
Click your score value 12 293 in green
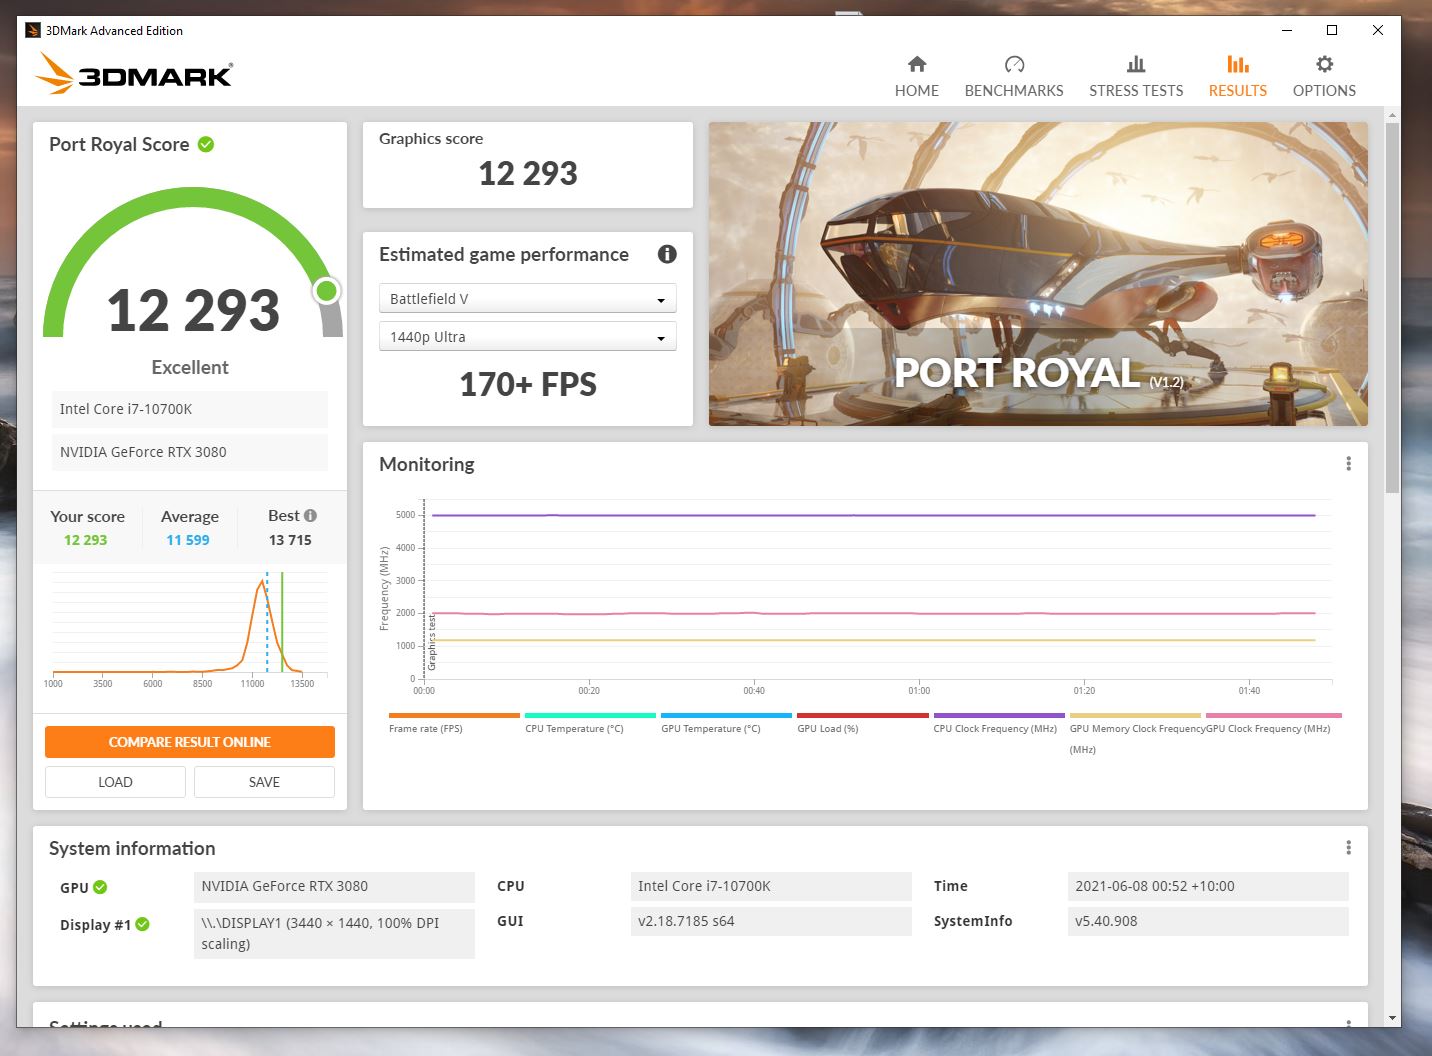pos(86,540)
